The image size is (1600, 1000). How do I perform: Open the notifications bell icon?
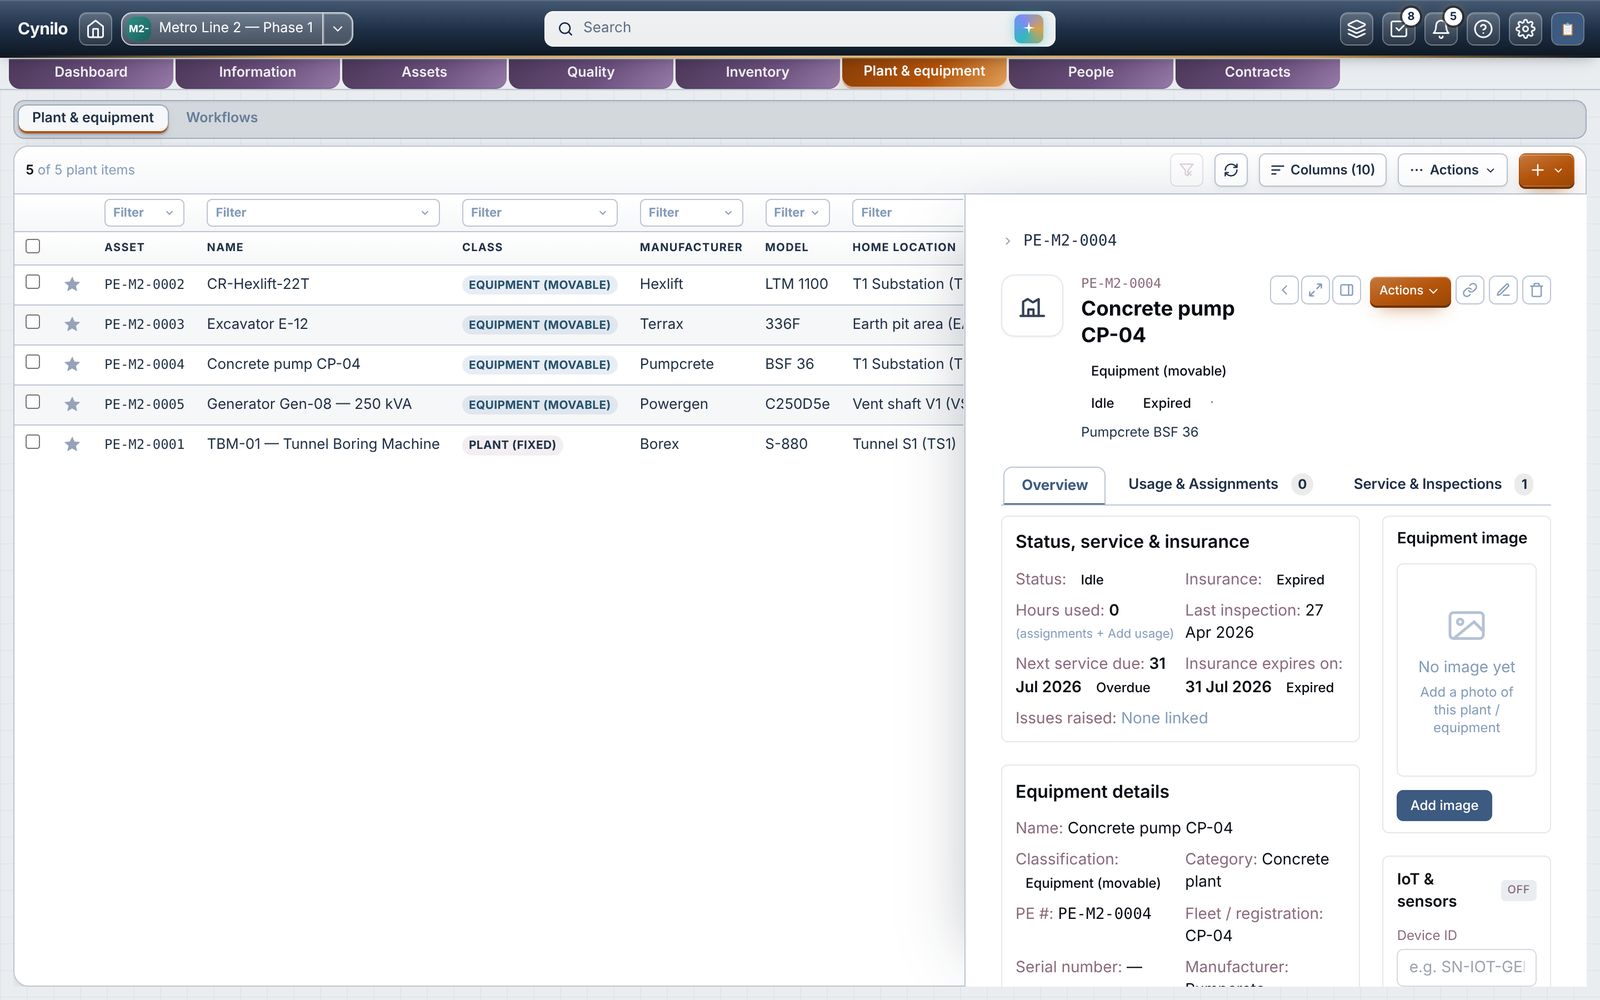point(1441,29)
